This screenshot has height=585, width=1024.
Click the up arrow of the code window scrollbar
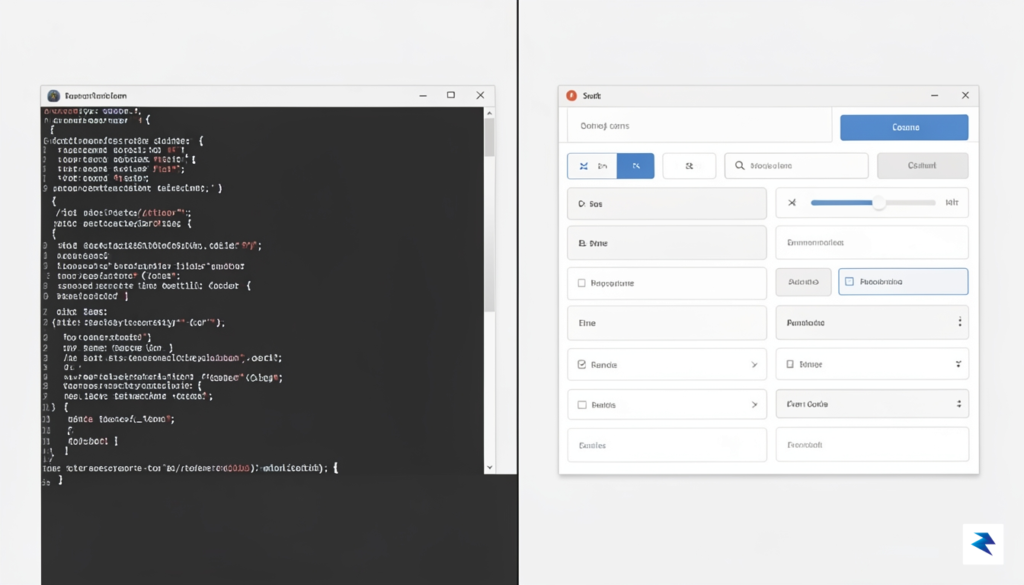489,113
